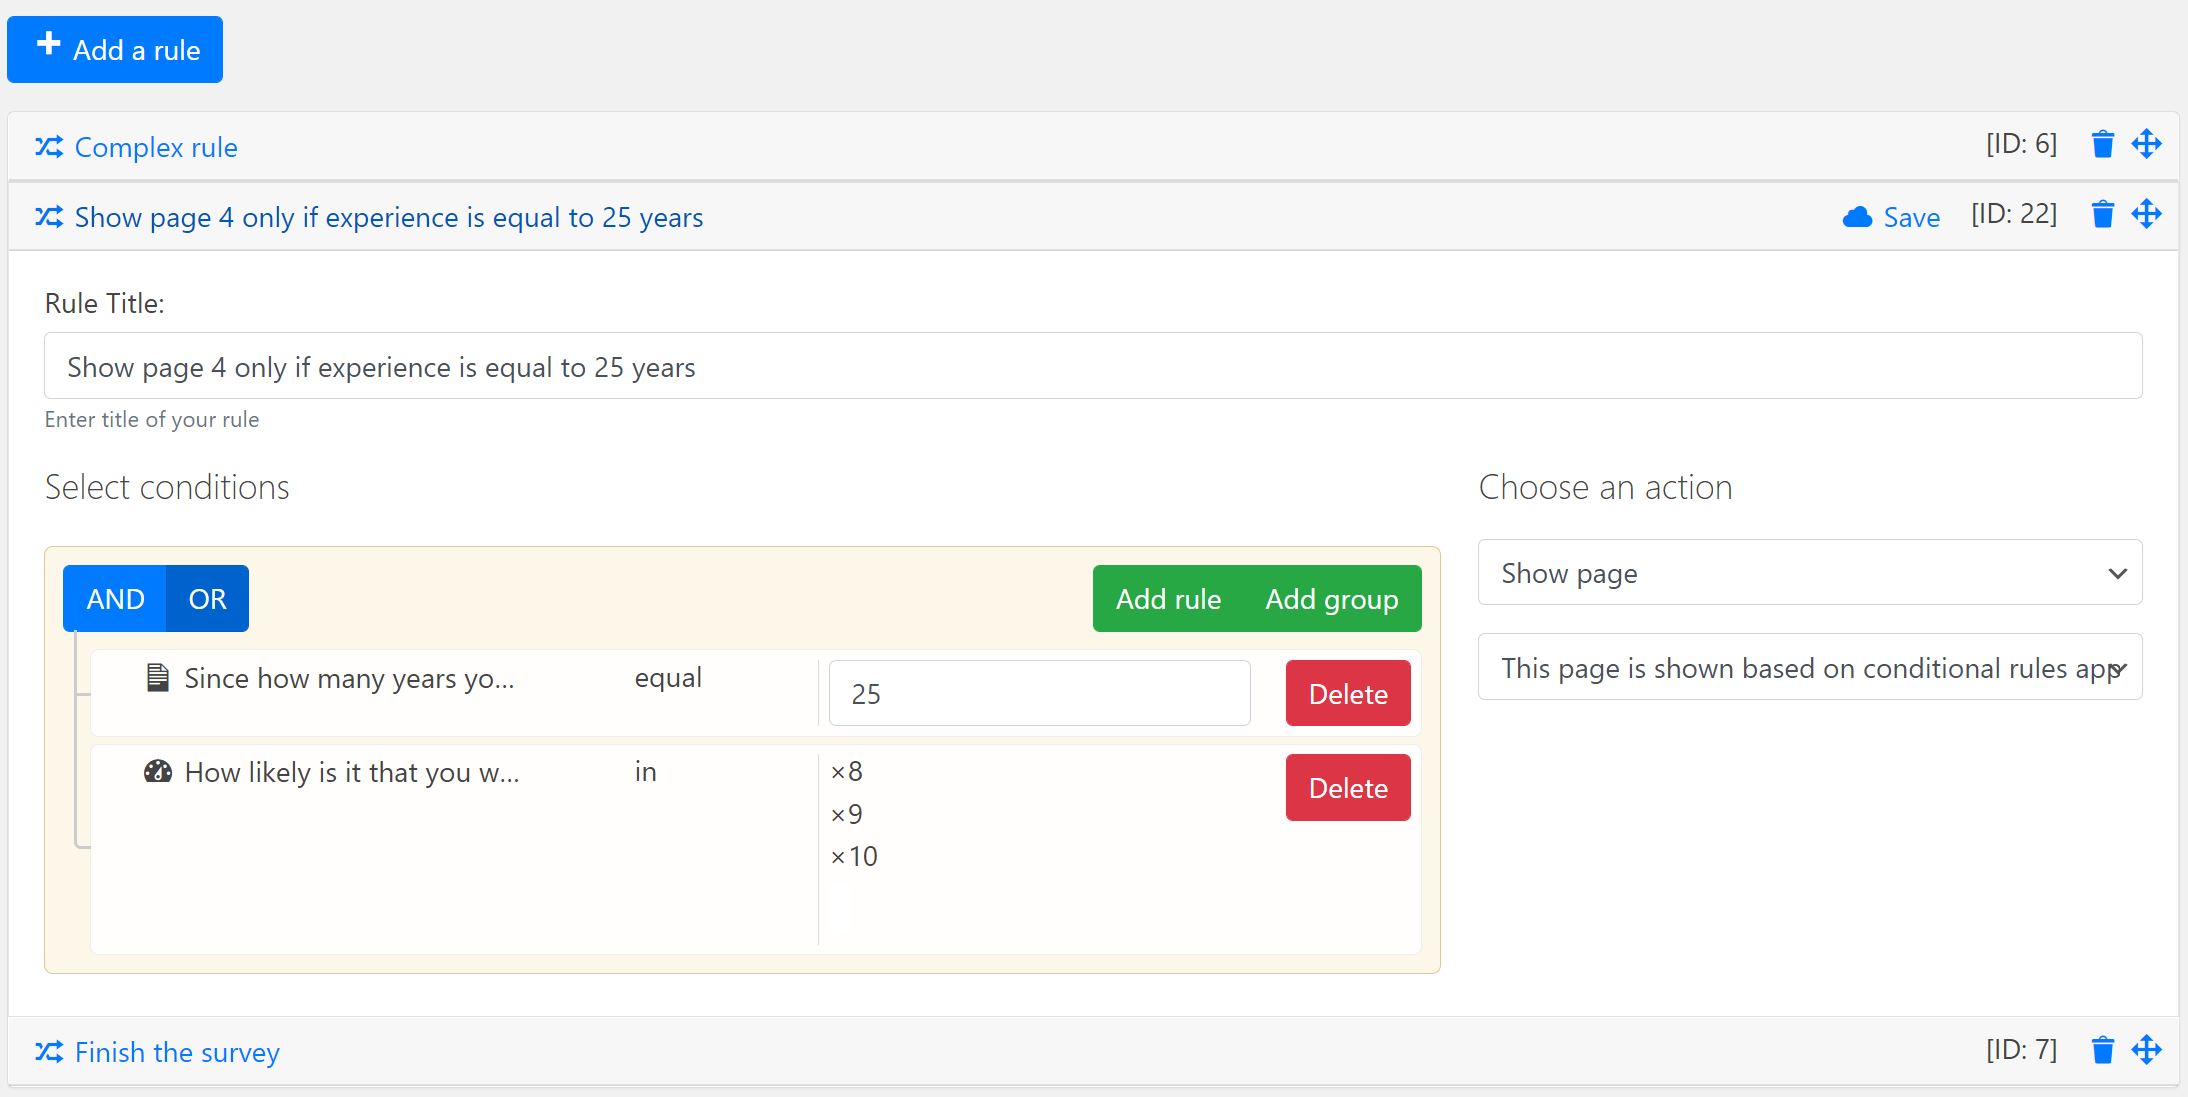Click move handle for Complex rule
The width and height of the screenshot is (2188, 1097).
tap(2146, 145)
